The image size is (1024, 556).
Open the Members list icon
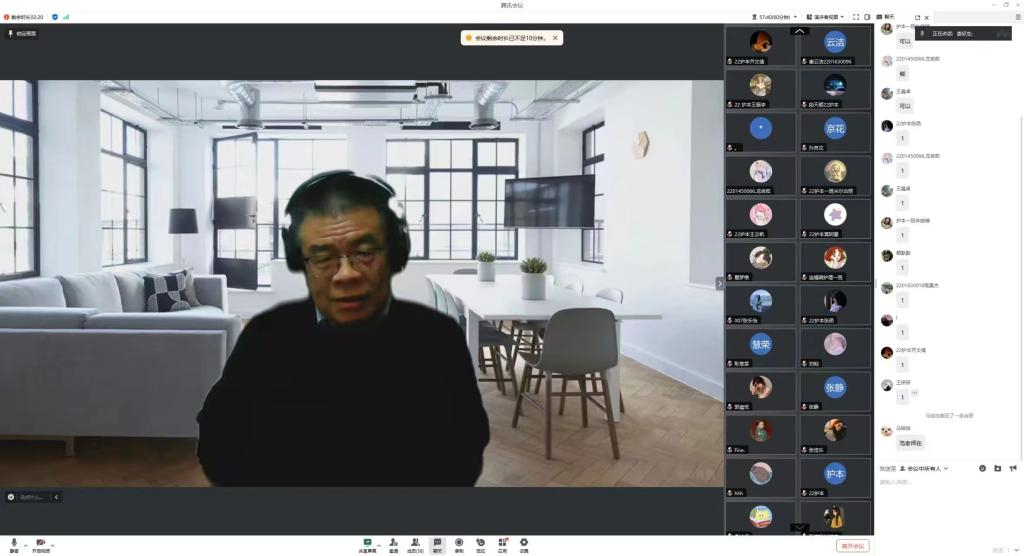pyautogui.click(x=415, y=543)
